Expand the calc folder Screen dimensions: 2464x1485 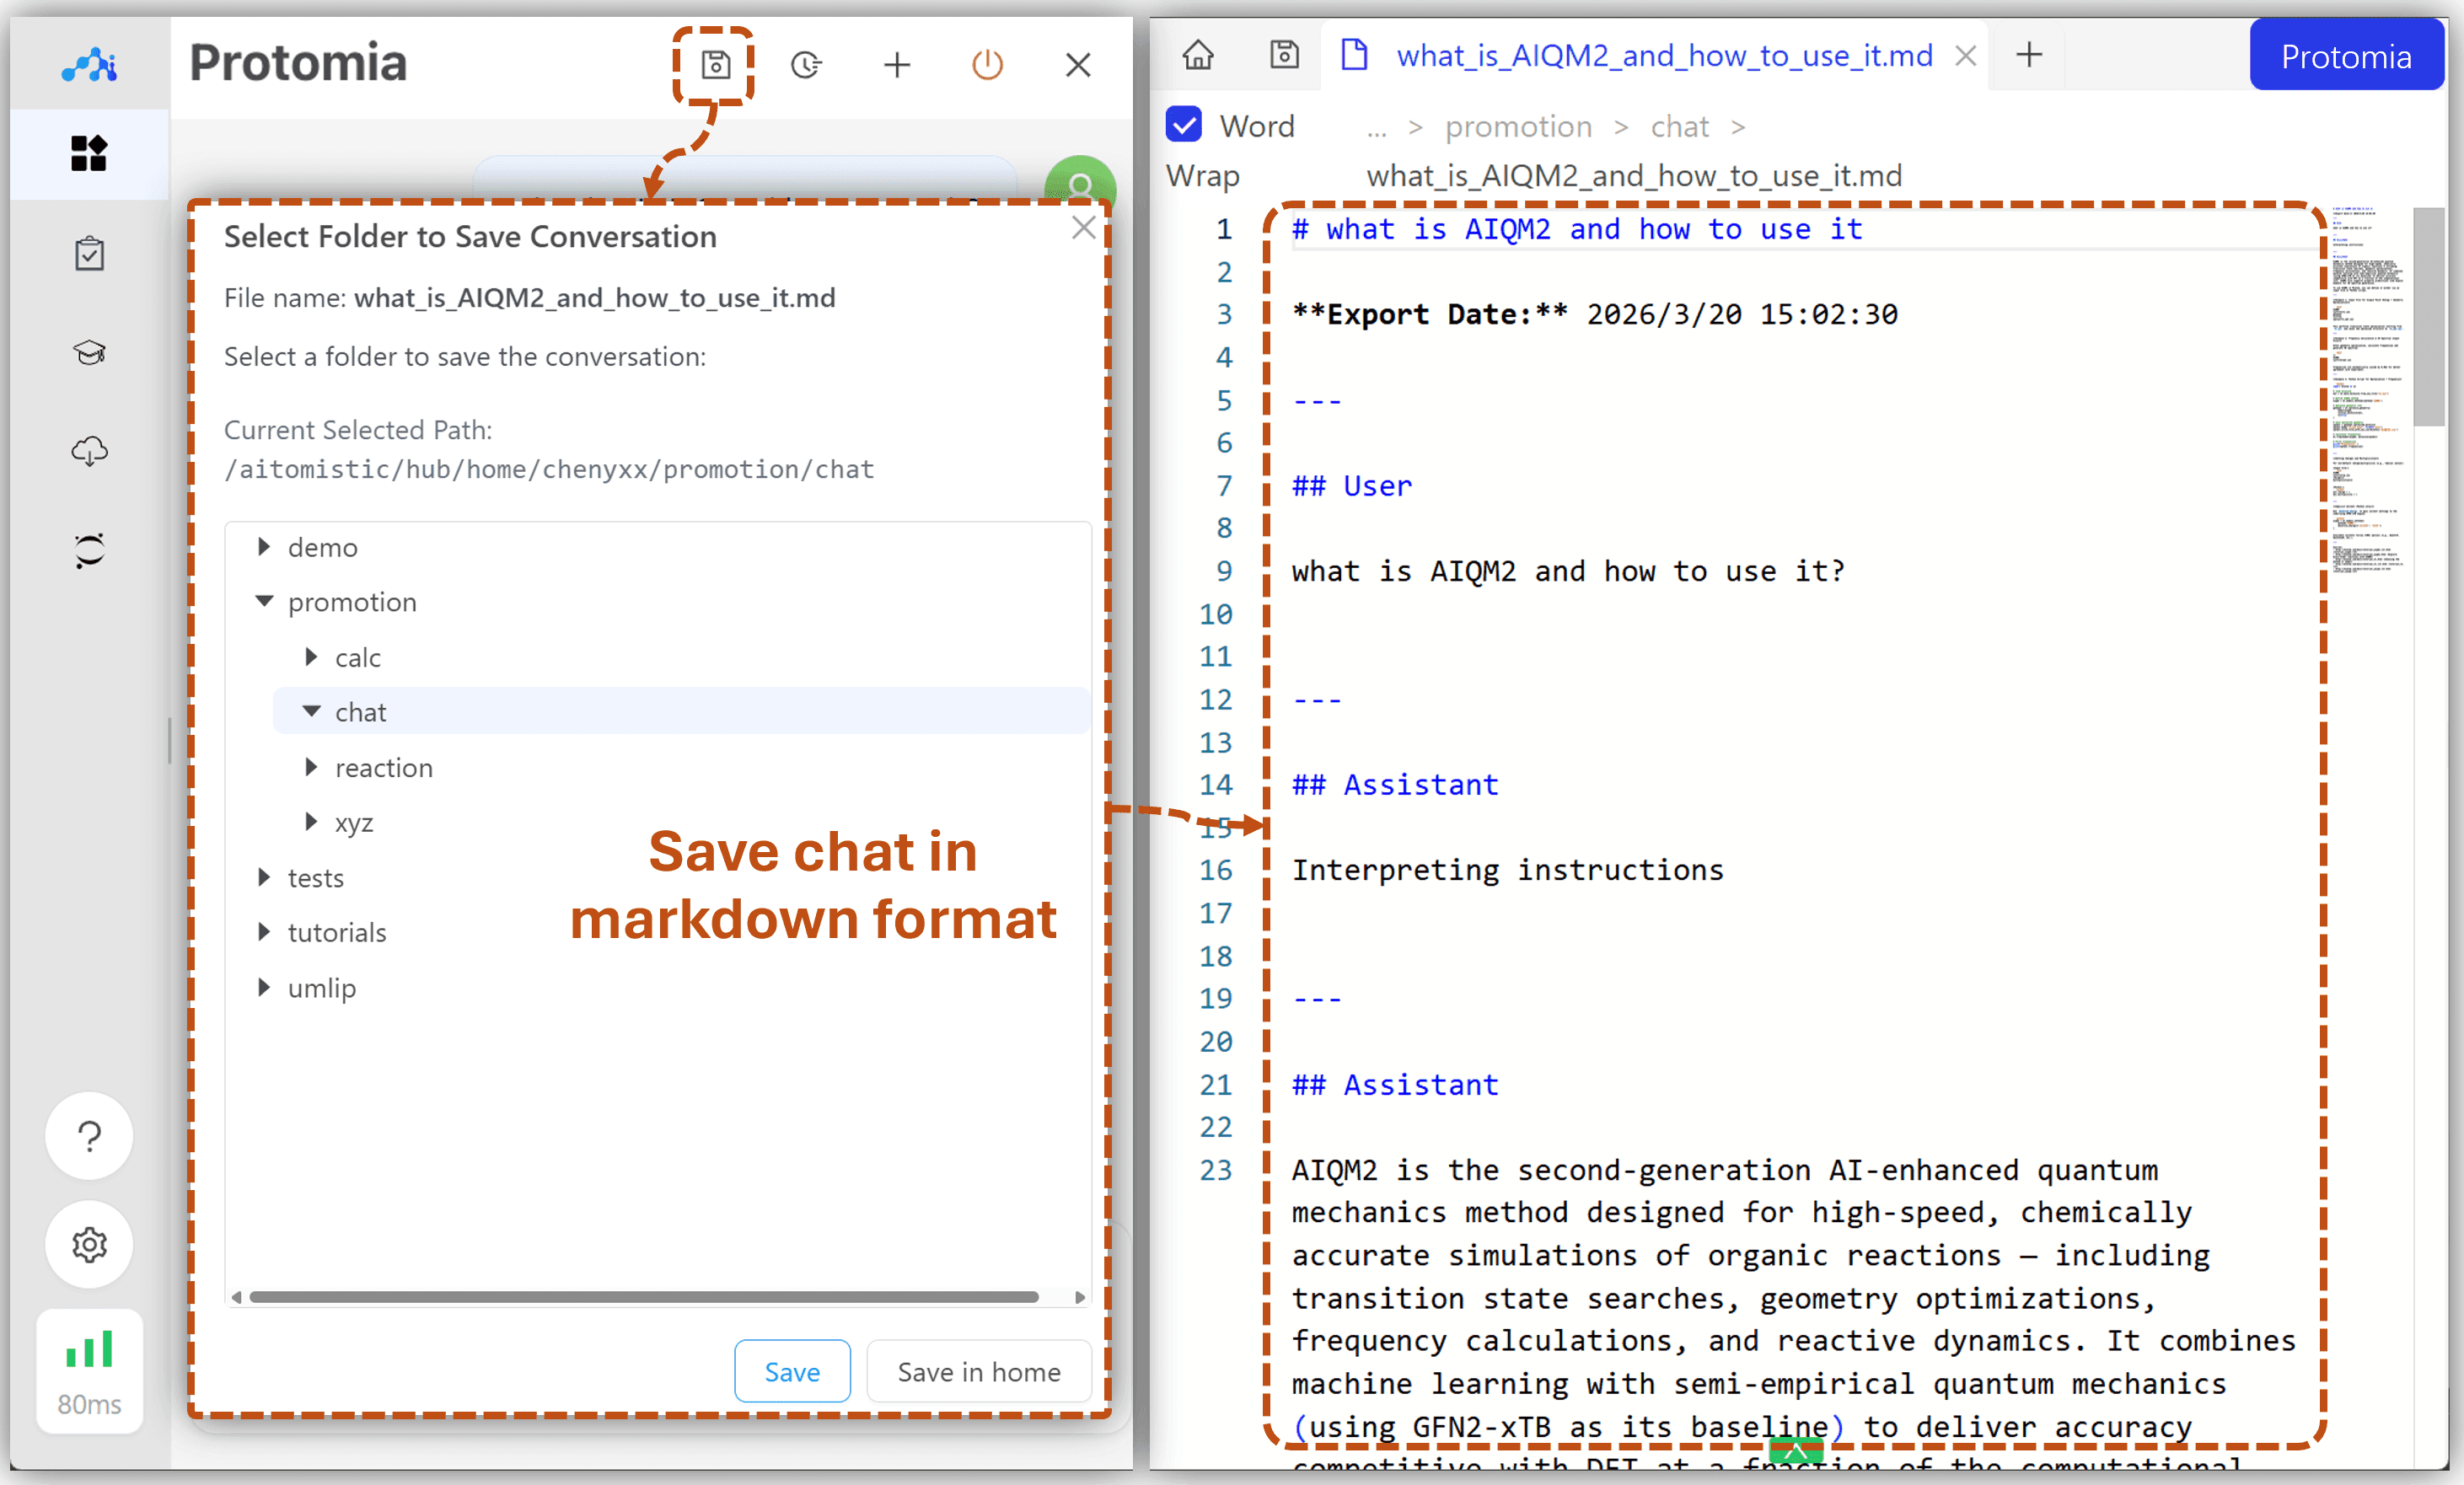click(x=311, y=656)
